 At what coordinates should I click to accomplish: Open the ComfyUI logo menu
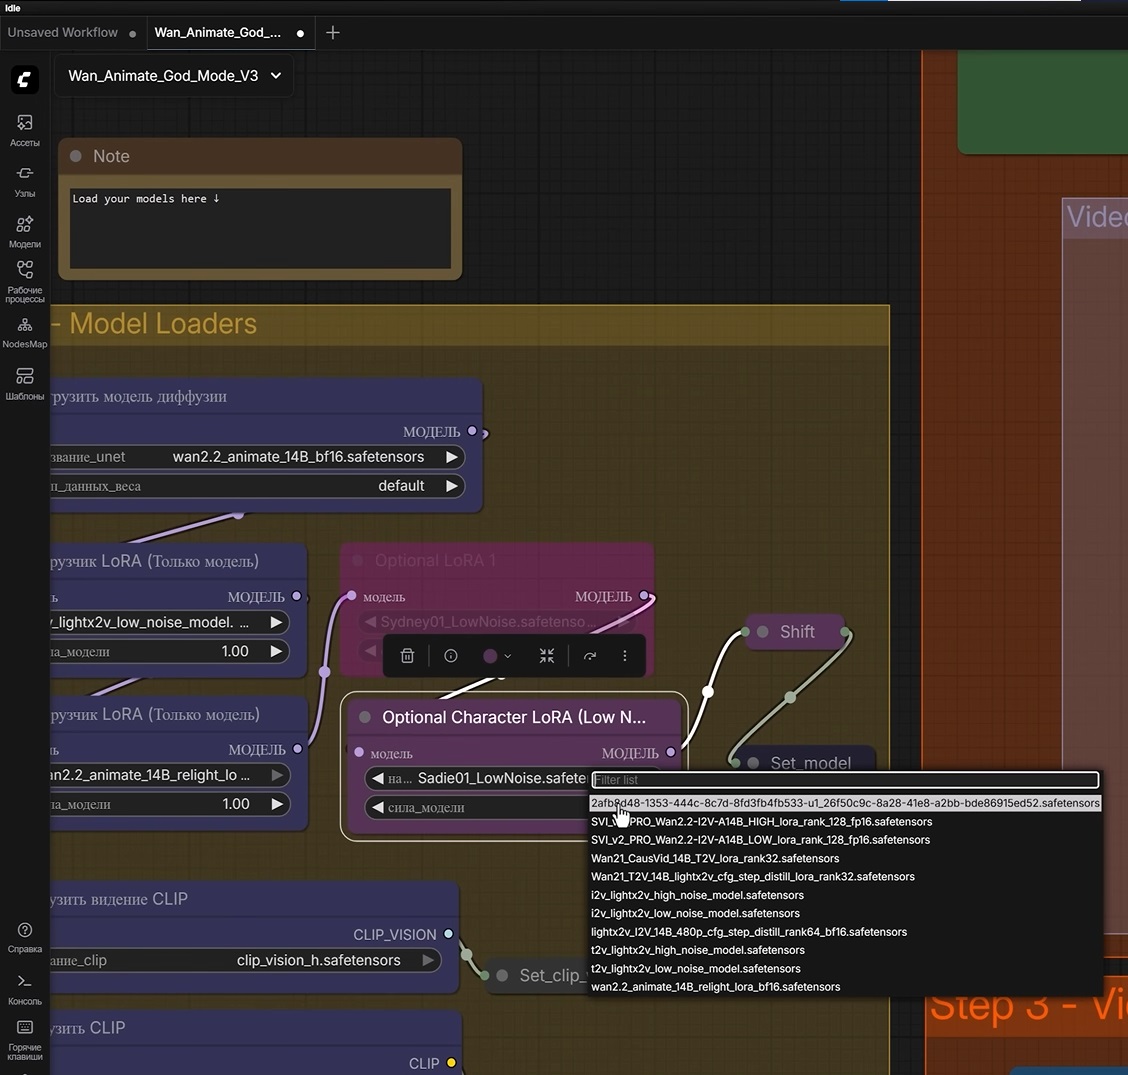point(24,78)
